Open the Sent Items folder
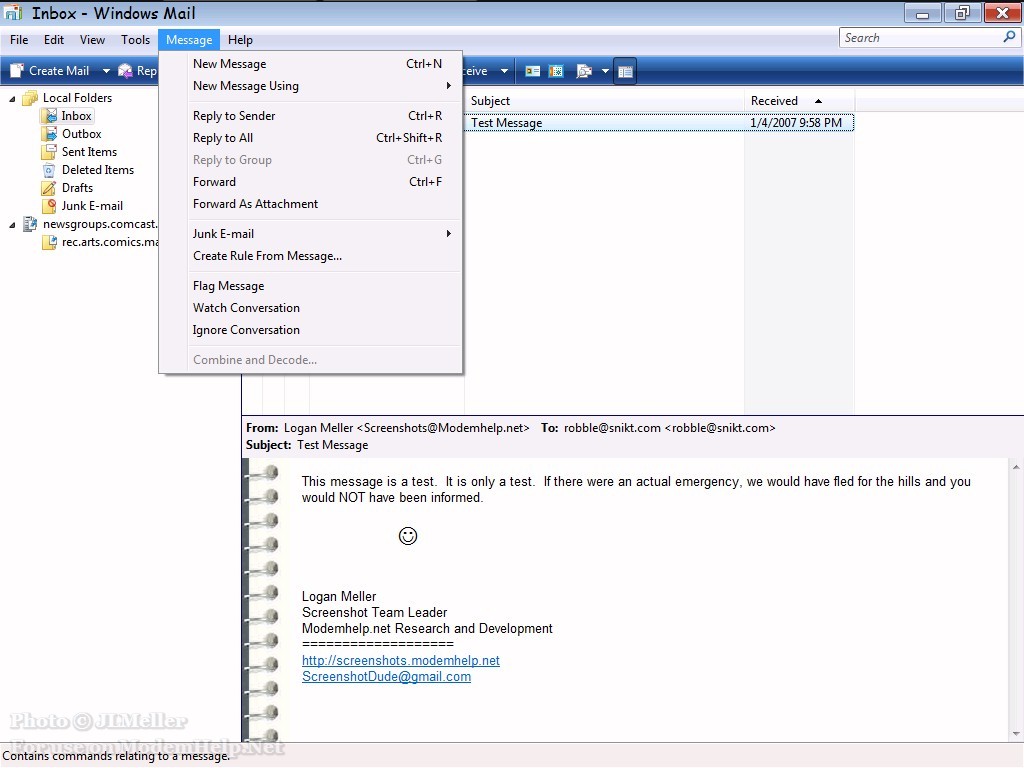Screen dimensions: 1024x768 (x=89, y=152)
